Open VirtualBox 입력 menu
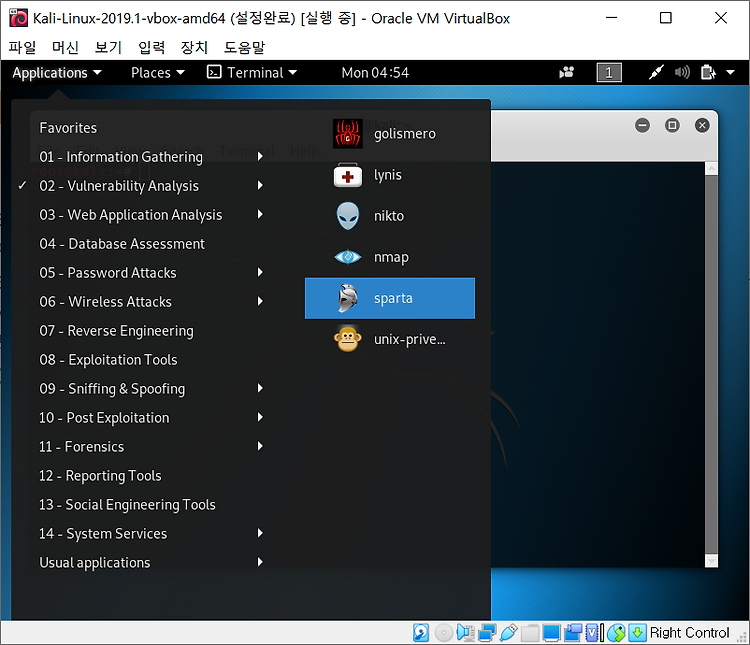Viewport: 750px width, 645px height. pyautogui.click(x=151, y=47)
